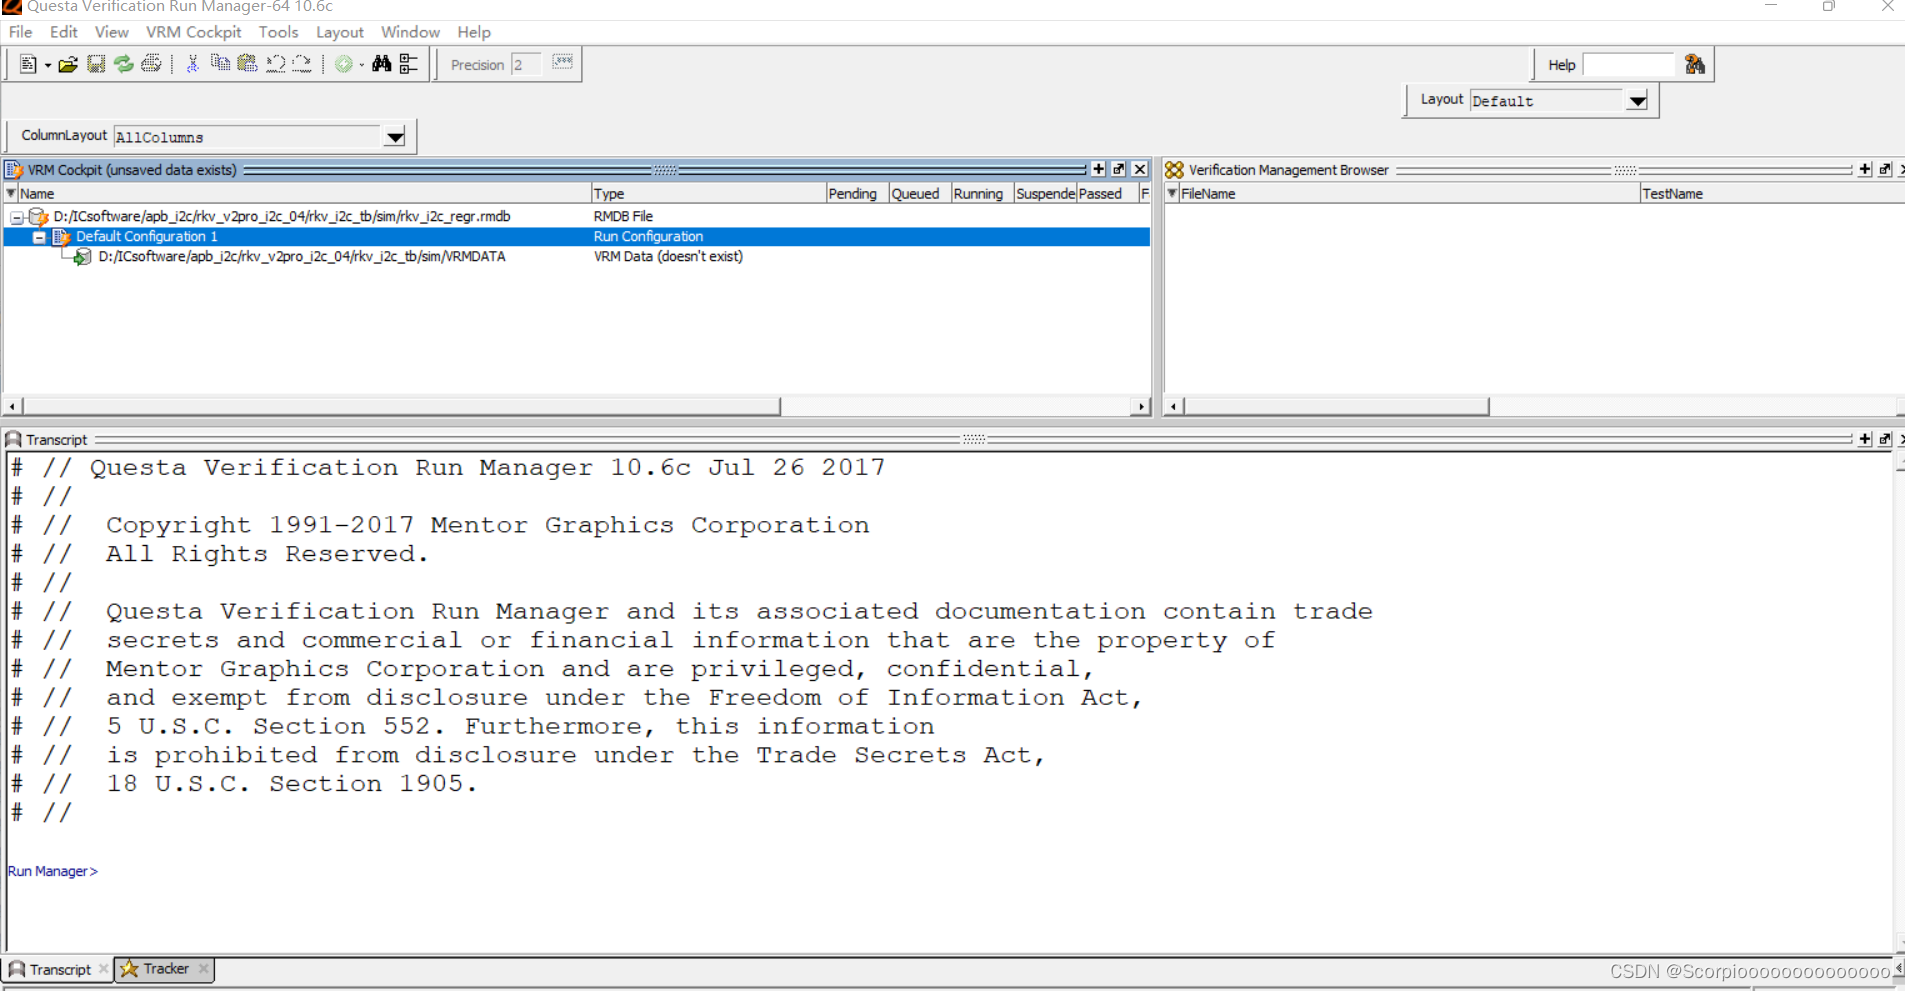Click the FileName column header
This screenshot has width=1905, height=991.
(1409, 193)
